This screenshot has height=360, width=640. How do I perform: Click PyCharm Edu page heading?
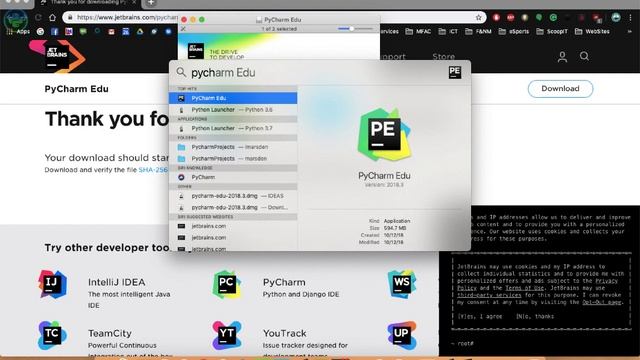coord(76,89)
